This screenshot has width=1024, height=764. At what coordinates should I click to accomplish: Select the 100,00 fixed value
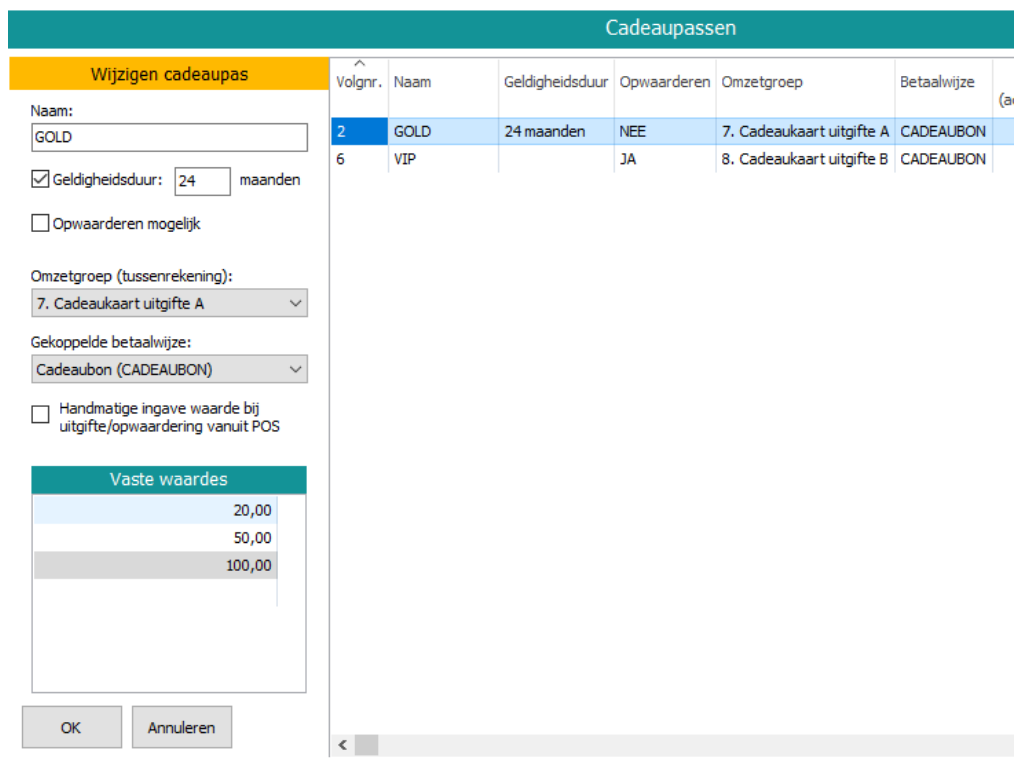[x=155, y=566]
